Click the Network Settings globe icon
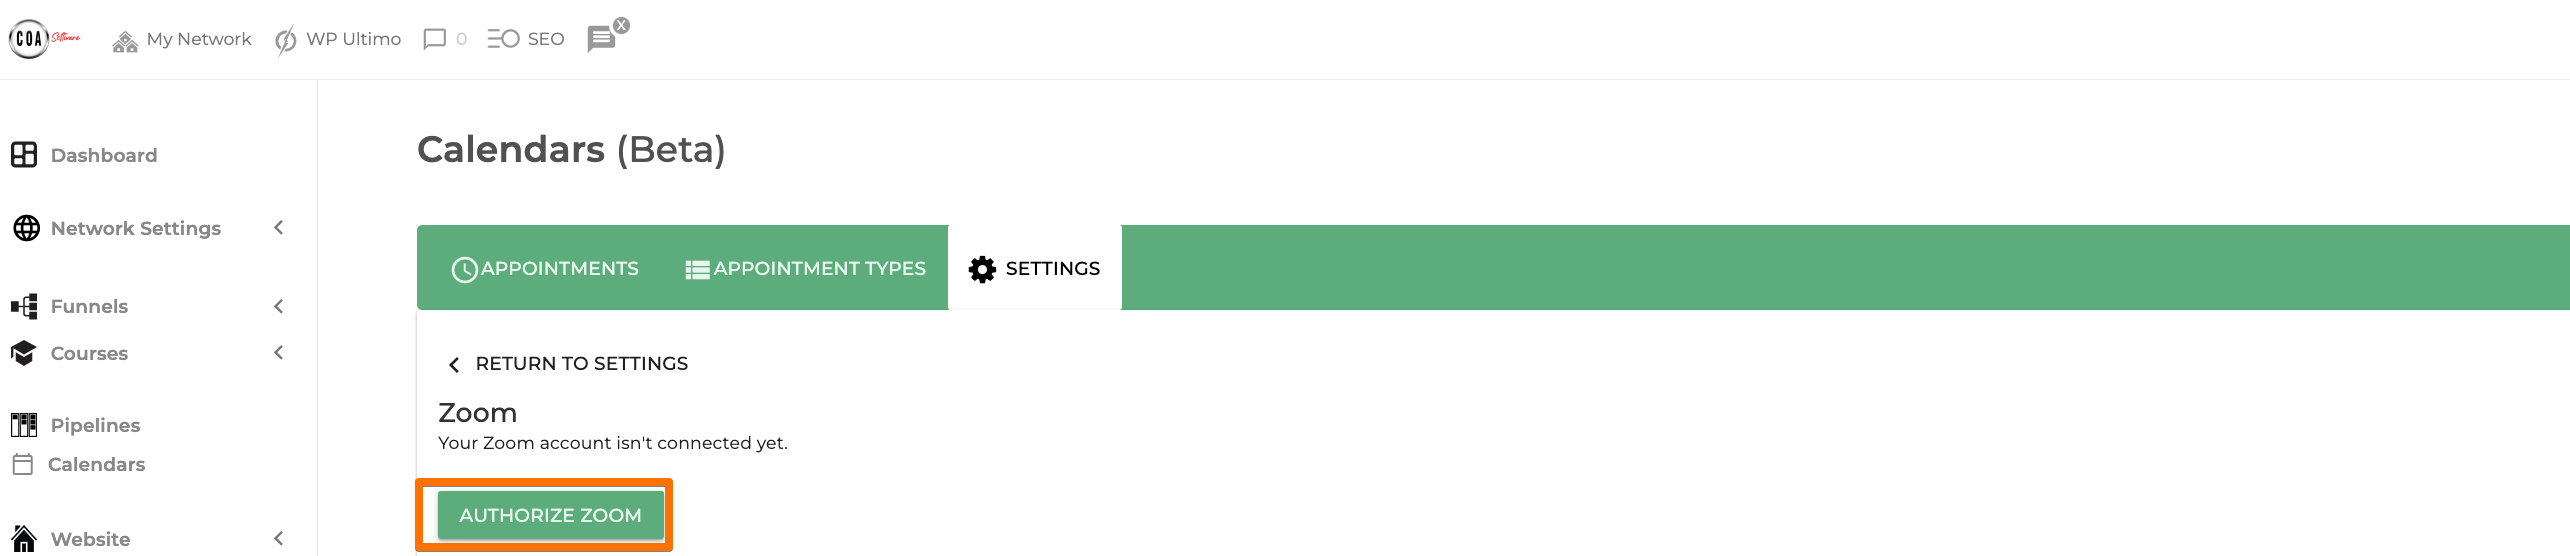 (26, 228)
